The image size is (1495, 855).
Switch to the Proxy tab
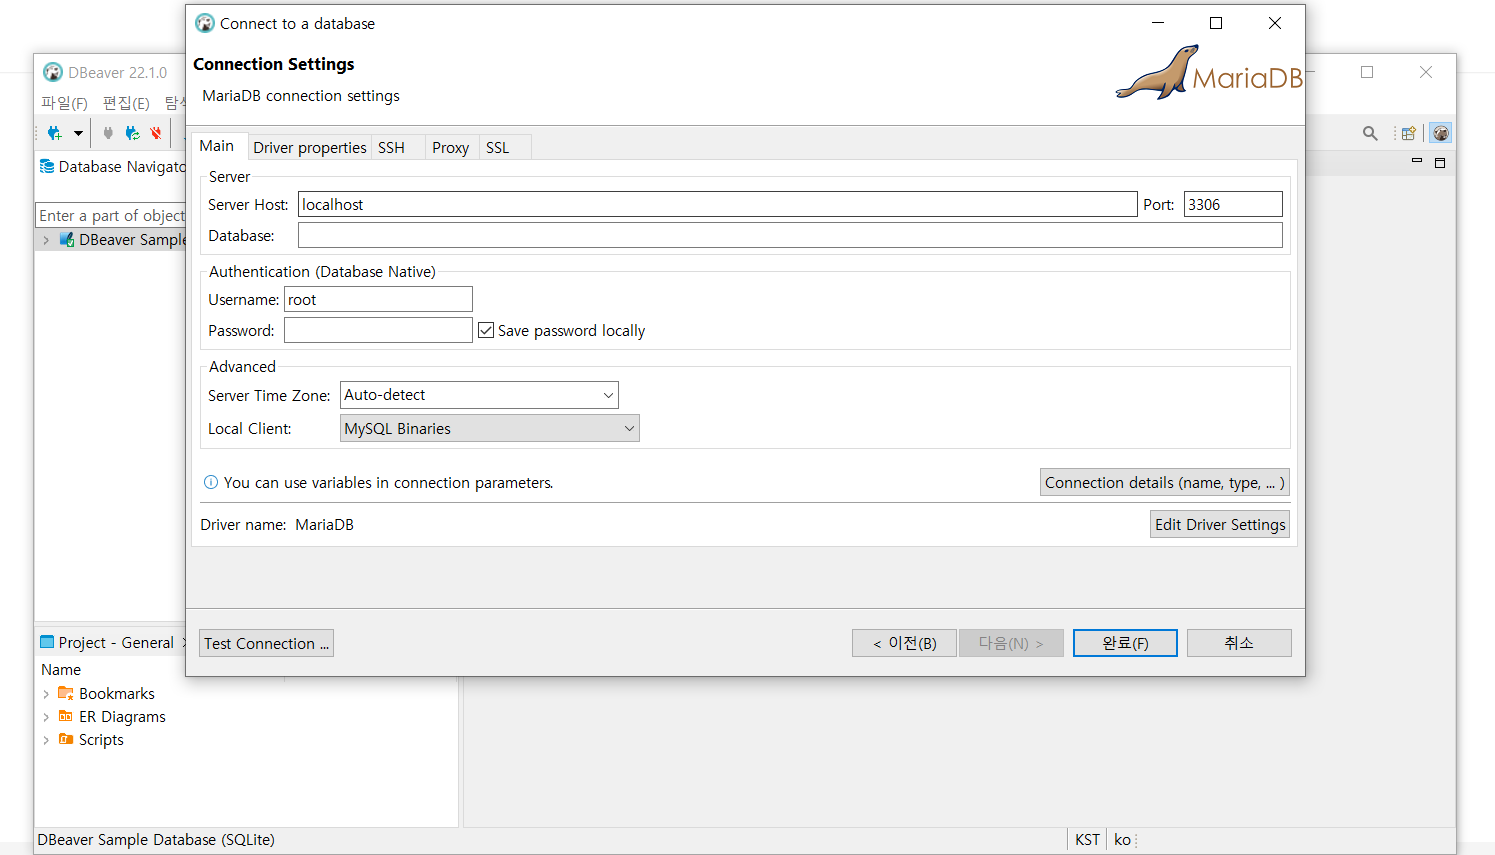tap(450, 147)
